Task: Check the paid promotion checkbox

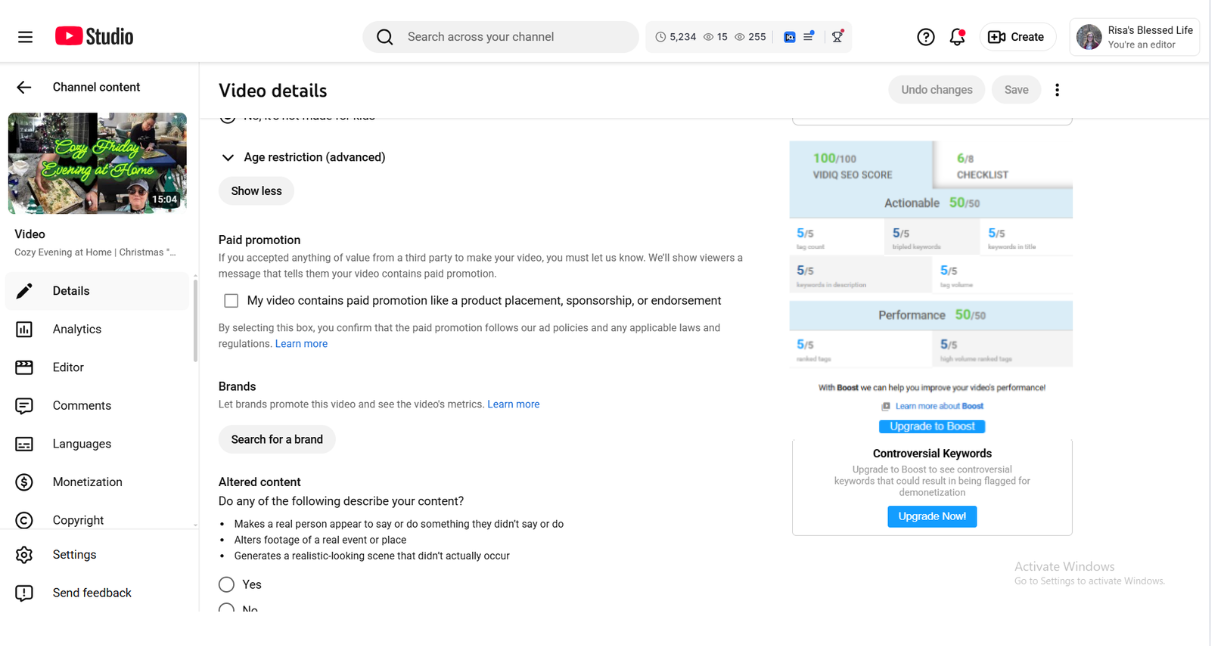Action: tap(231, 301)
